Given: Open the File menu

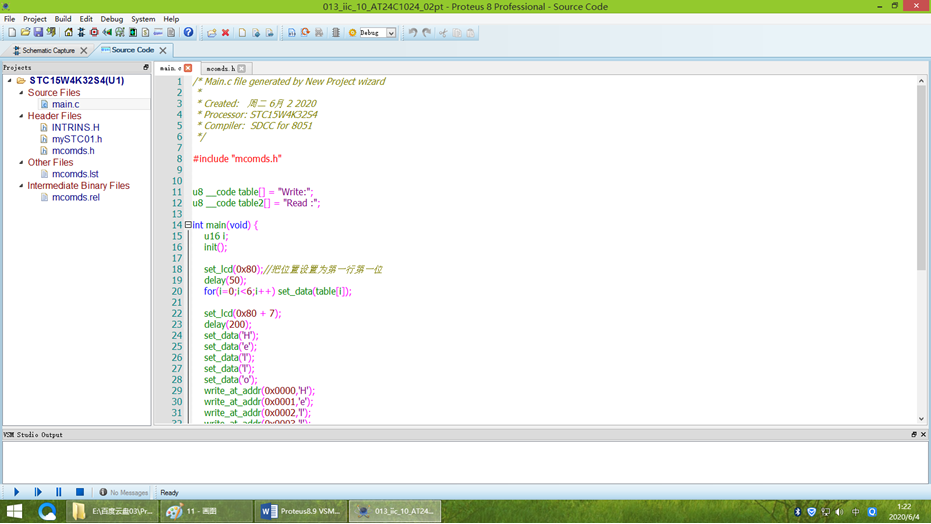Looking at the screenshot, I should tap(10, 19).
